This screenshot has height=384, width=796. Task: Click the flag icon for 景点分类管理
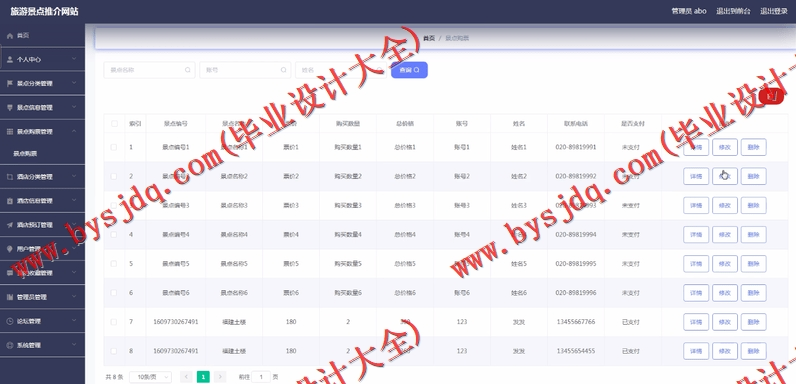pyautogui.click(x=10, y=83)
